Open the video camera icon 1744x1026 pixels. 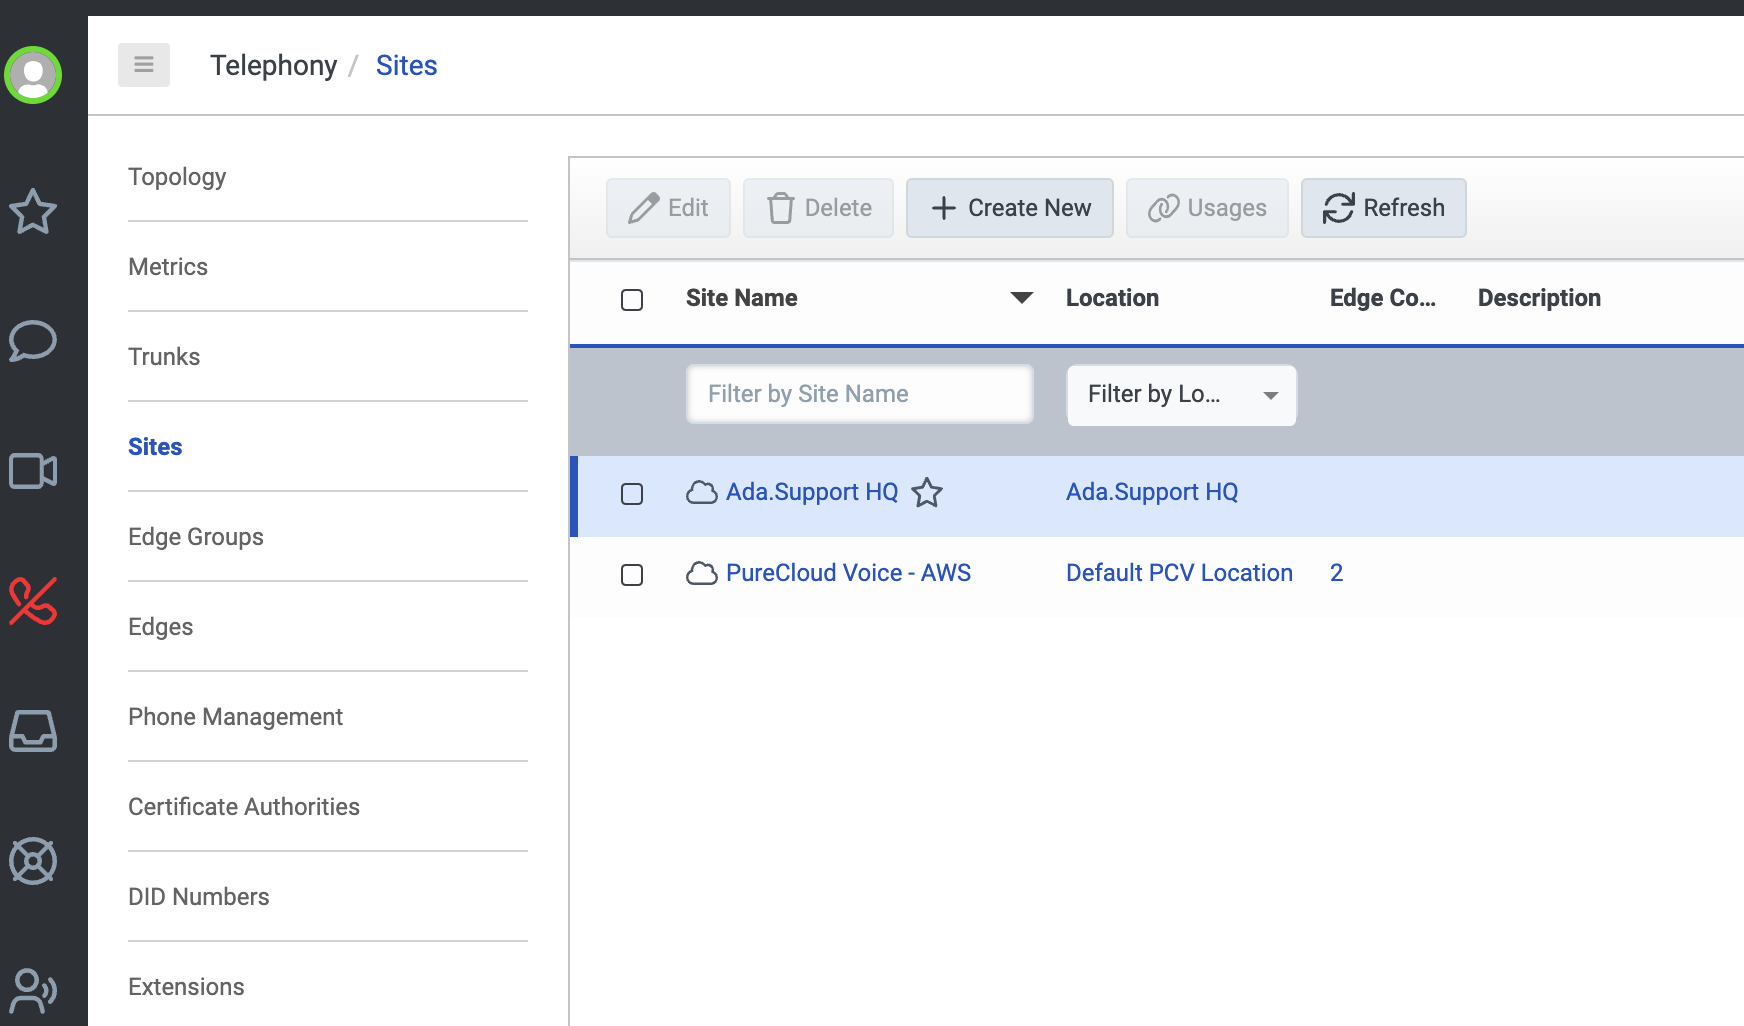pyautogui.click(x=33, y=471)
